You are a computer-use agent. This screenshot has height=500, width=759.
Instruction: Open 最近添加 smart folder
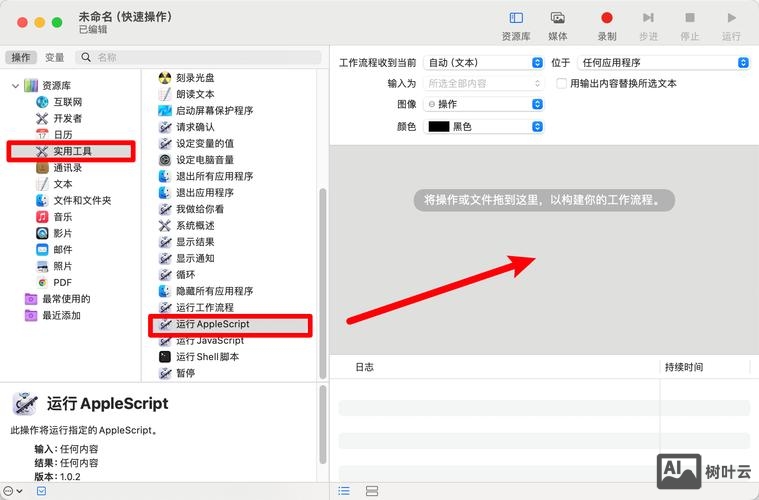pyautogui.click(x=53, y=316)
